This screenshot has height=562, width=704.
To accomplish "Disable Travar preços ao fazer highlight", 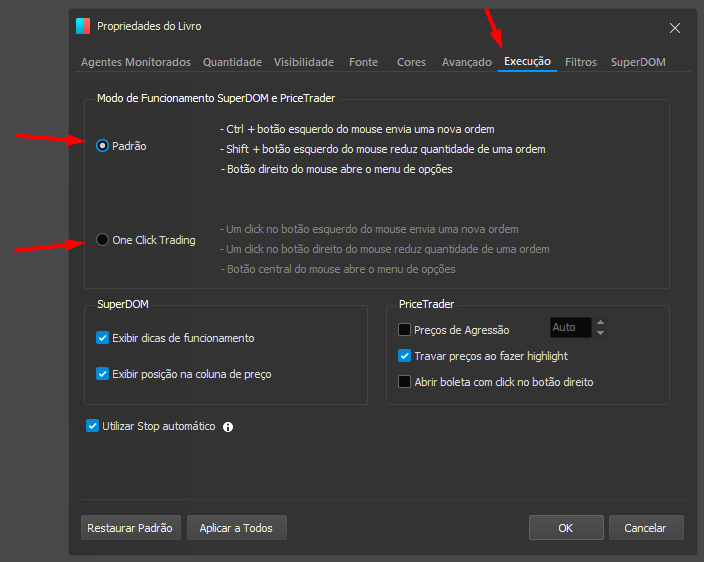I will tap(404, 356).
